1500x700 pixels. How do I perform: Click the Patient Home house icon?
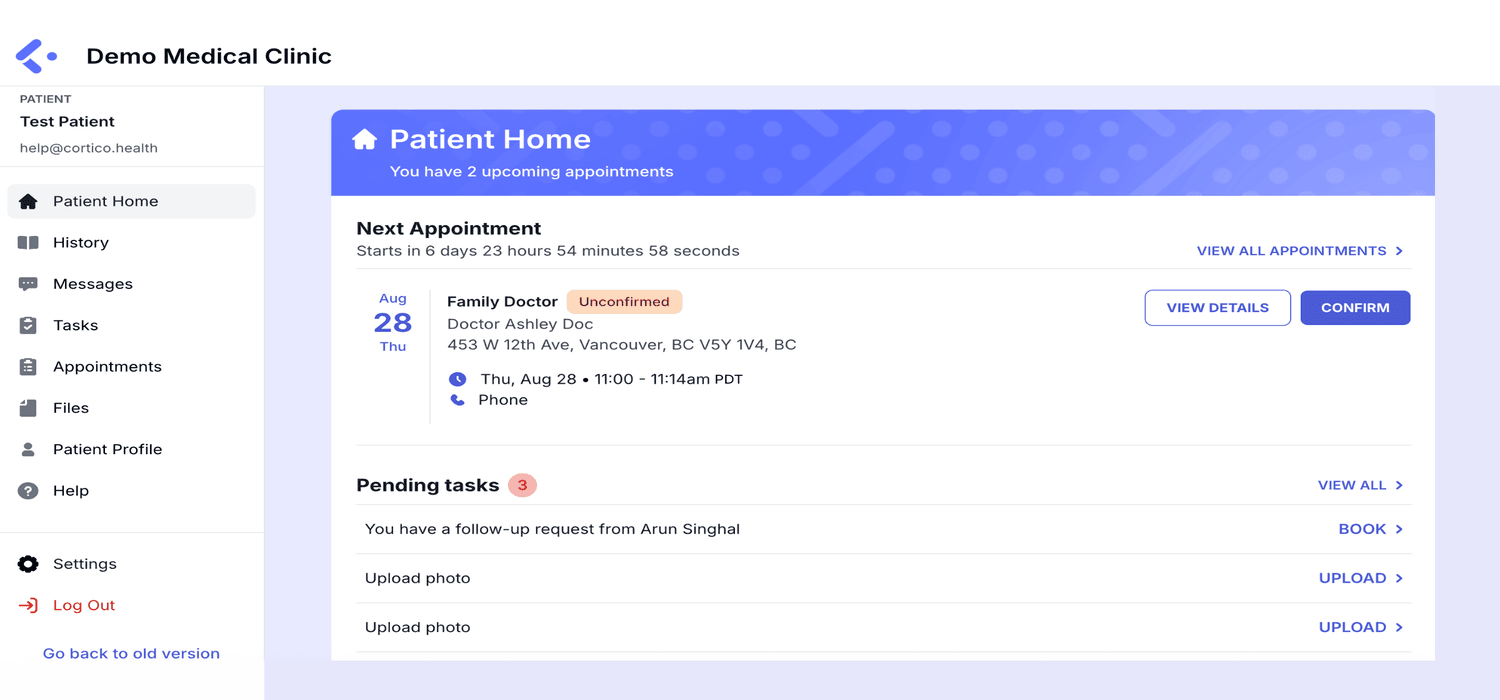coord(28,202)
